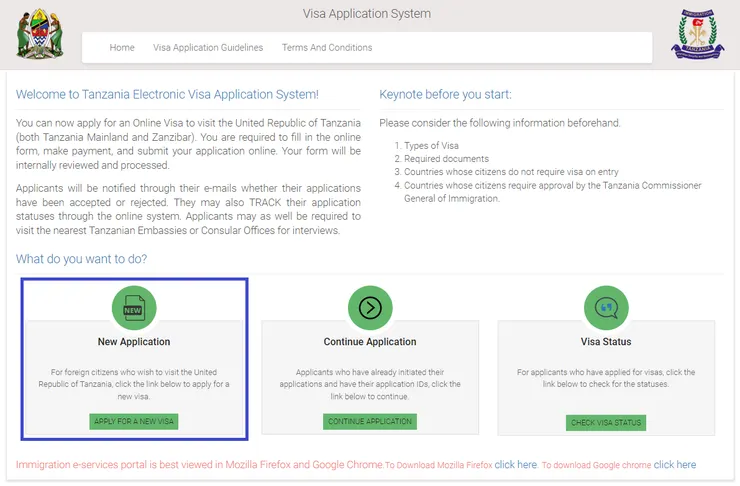Viewport: 740px width, 486px height.
Task: Select 'Countries whose citizens do not require visa' item
Action: point(511,172)
